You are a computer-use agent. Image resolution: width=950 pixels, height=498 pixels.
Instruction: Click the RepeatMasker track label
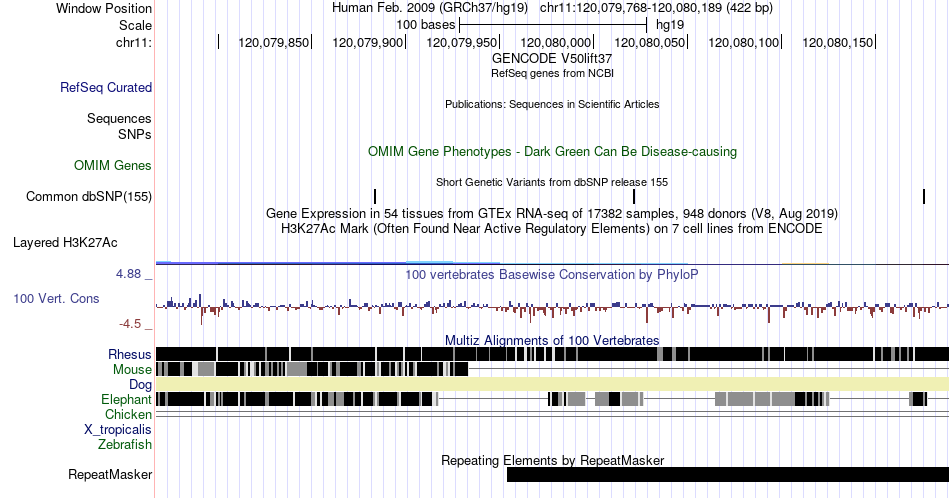[x=110, y=474]
